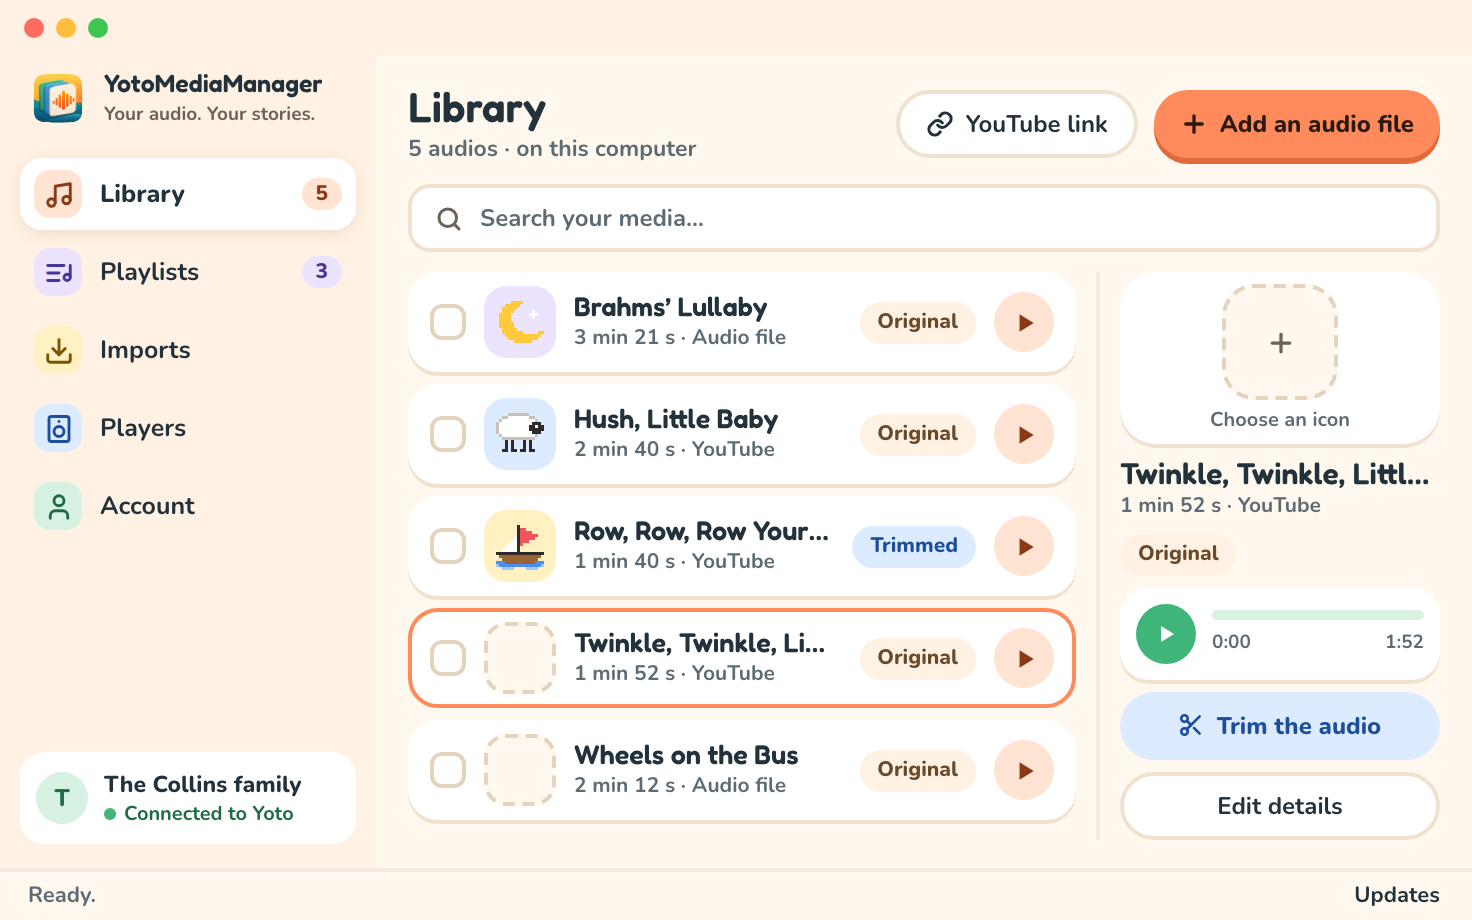Click Original tag on Brahms' Lullaby row

pos(918,322)
